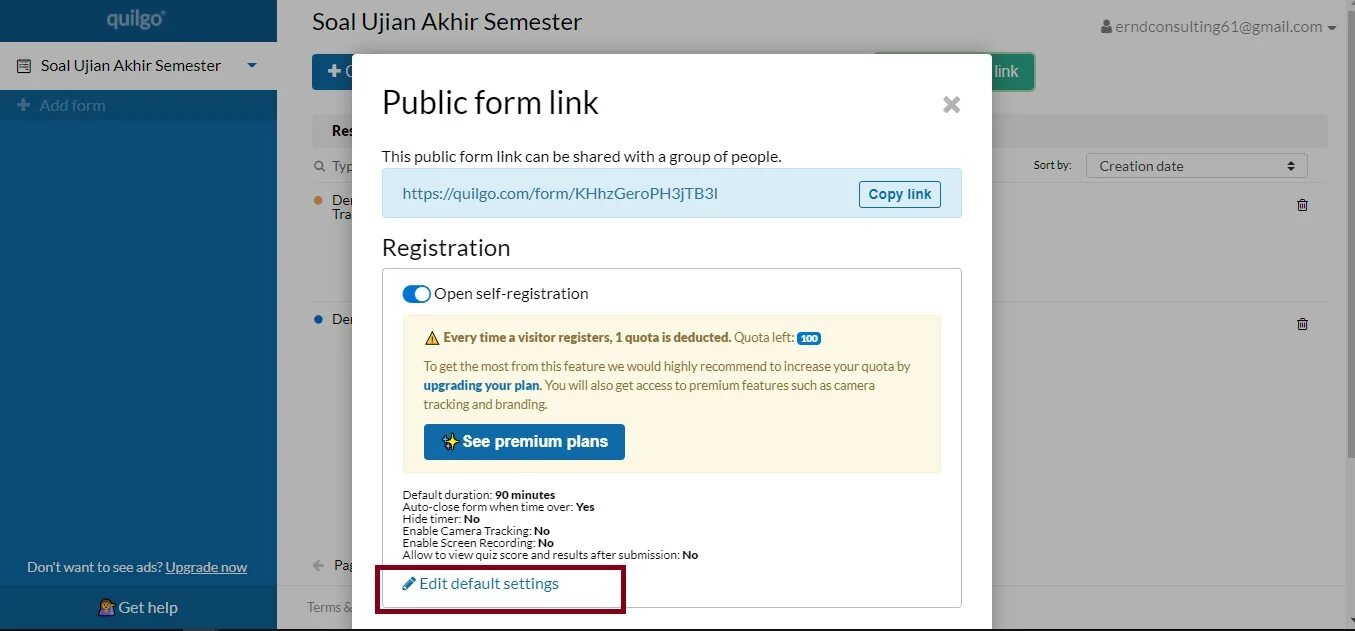Copy the public form link
Viewport: 1355px width, 631px height.
[899, 194]
